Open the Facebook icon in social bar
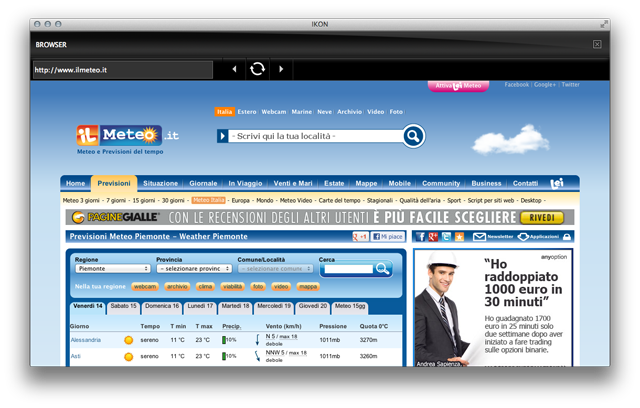The width and height of the screenshot is (640, 408). (x=420, y=237)
